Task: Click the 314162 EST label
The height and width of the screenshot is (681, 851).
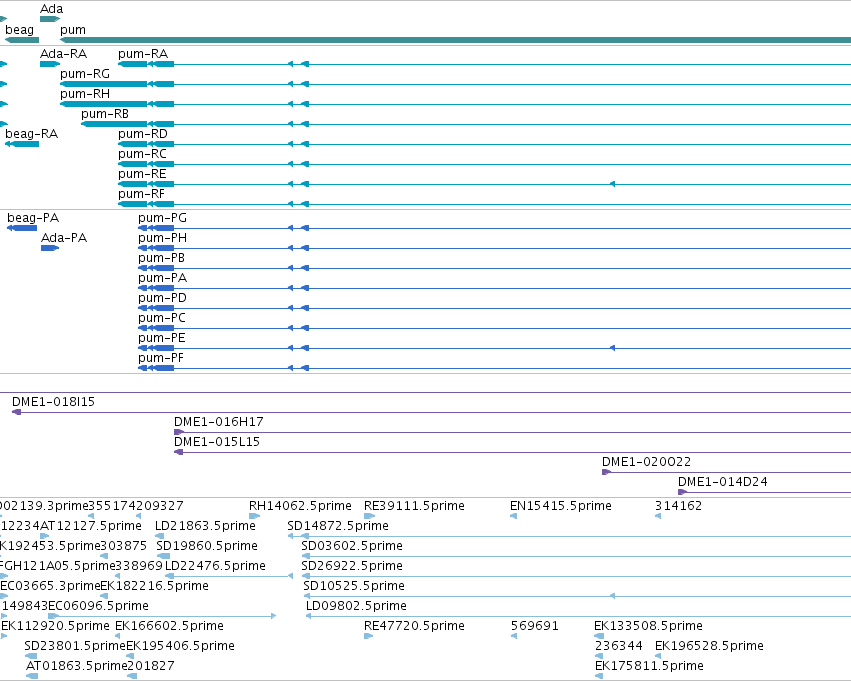Action: click(x=678, y=506)
